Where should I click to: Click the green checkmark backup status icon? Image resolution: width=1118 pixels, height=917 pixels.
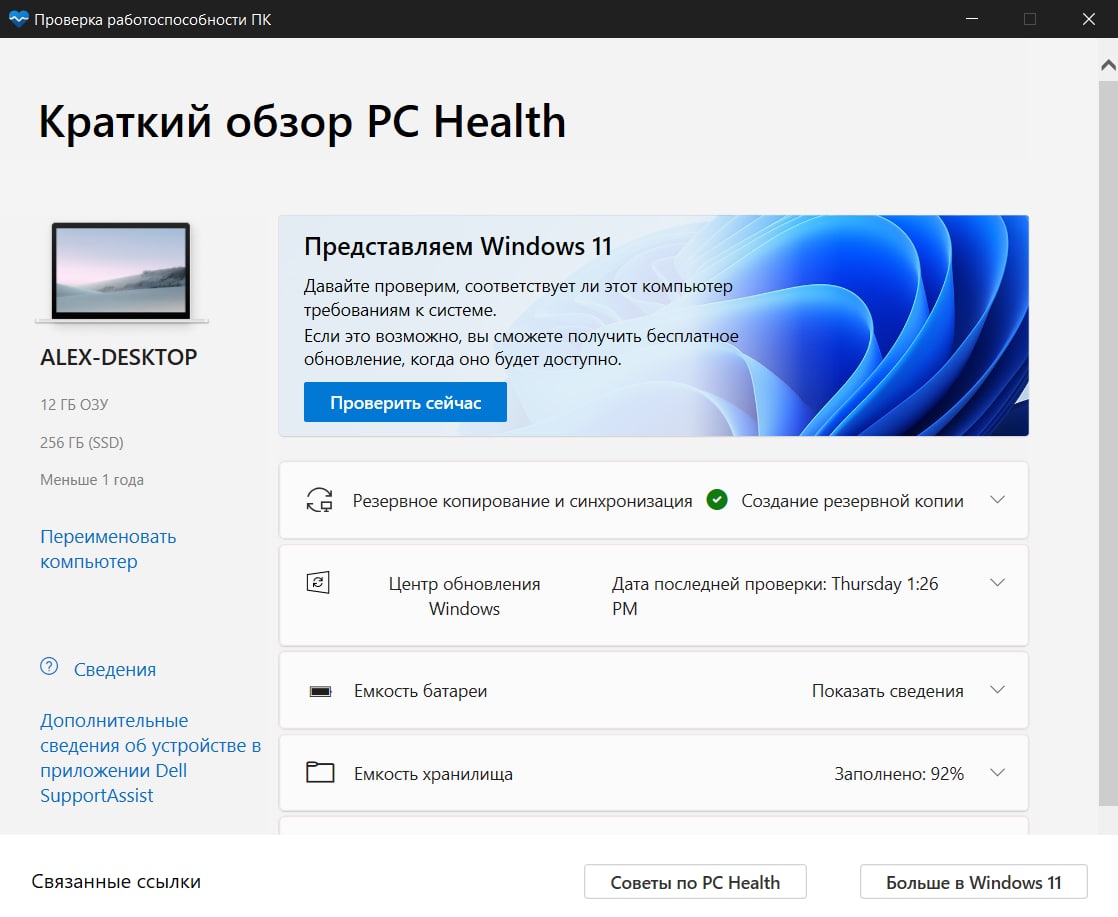point(717,500)
